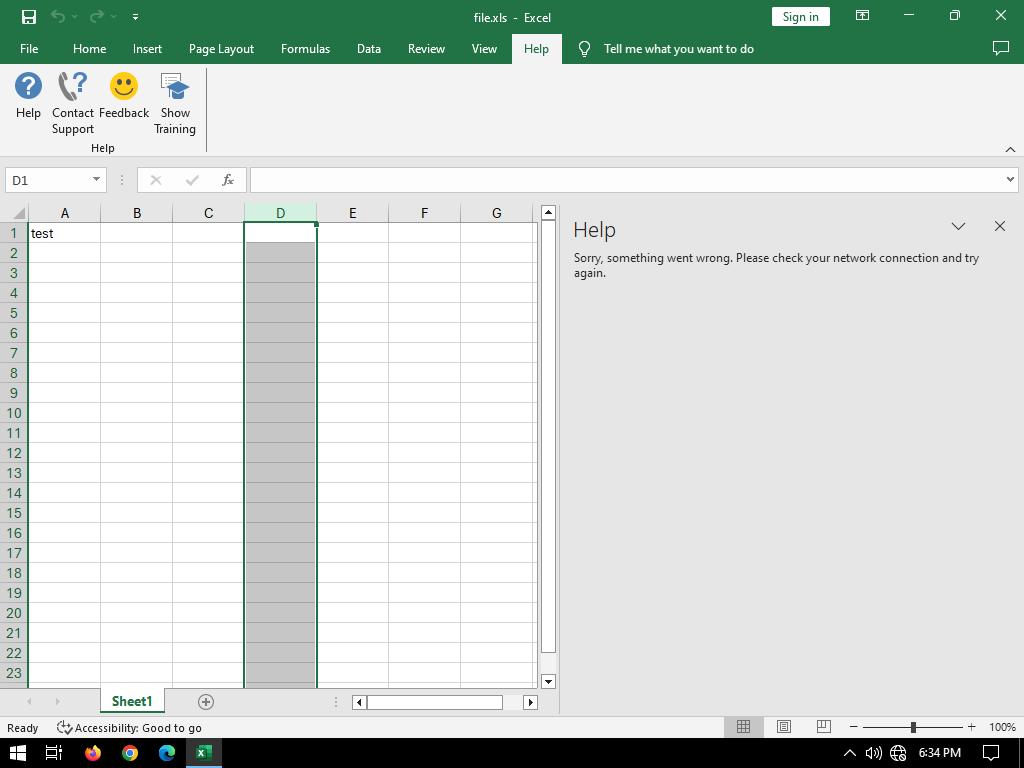Image resolution: width=1024 pixels, height=768 pixels.
Task: Click the Save icon in the title bar
Action: 29,17
